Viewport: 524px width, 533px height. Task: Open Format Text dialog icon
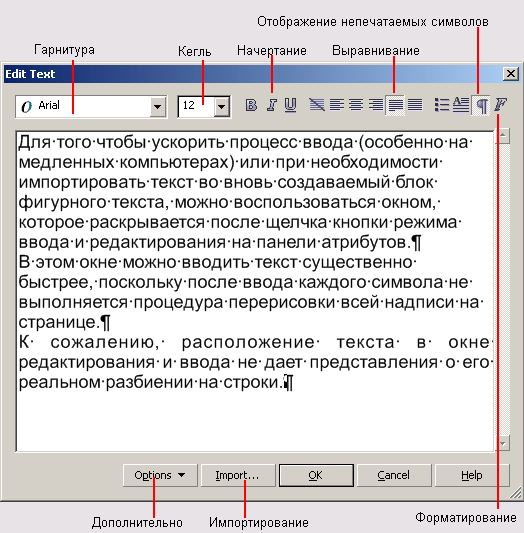[500, 105]
